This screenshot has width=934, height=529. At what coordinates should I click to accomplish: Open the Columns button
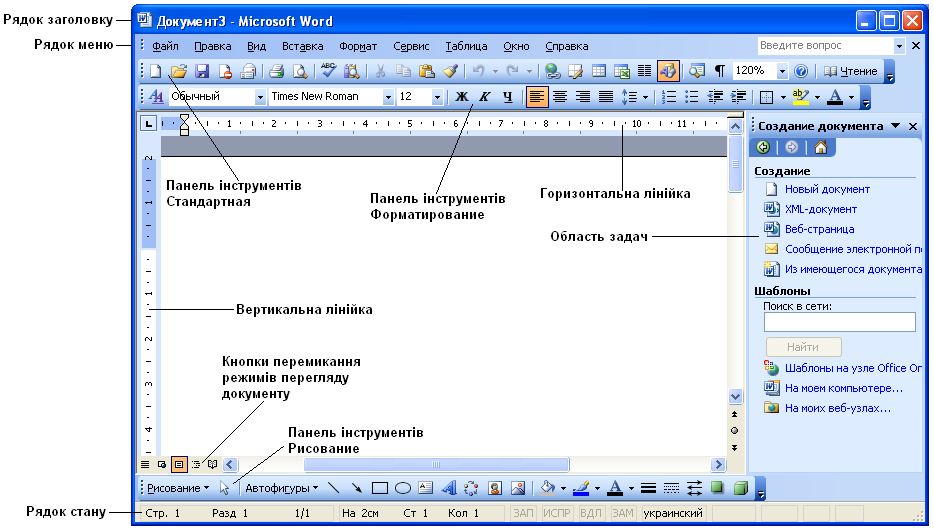click(x=645, y=71)
